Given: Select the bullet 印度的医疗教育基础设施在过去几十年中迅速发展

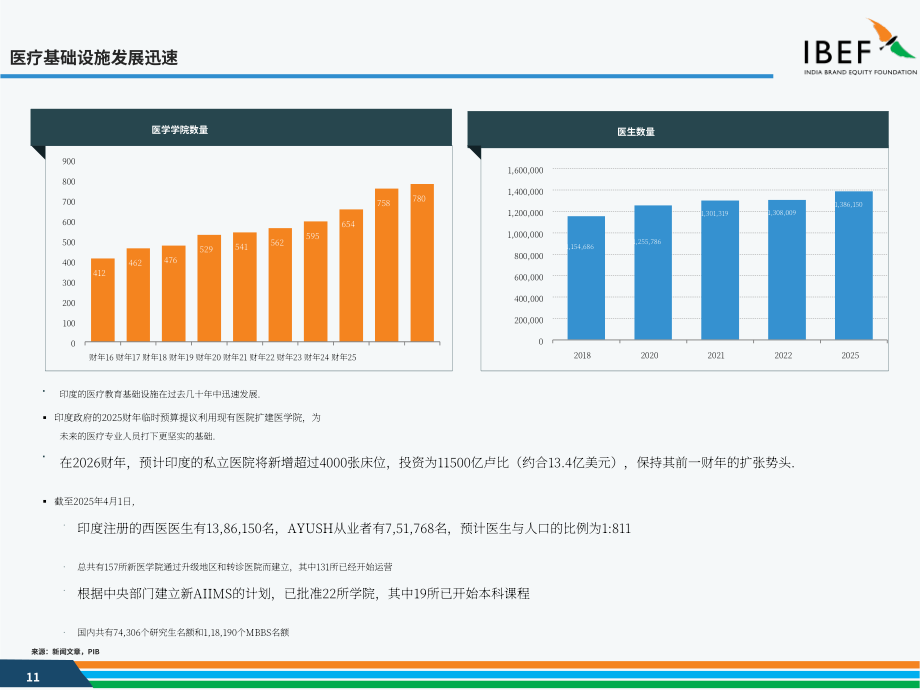Looking at the screenshot, I should pyautogui.click(x=160, y=394).
